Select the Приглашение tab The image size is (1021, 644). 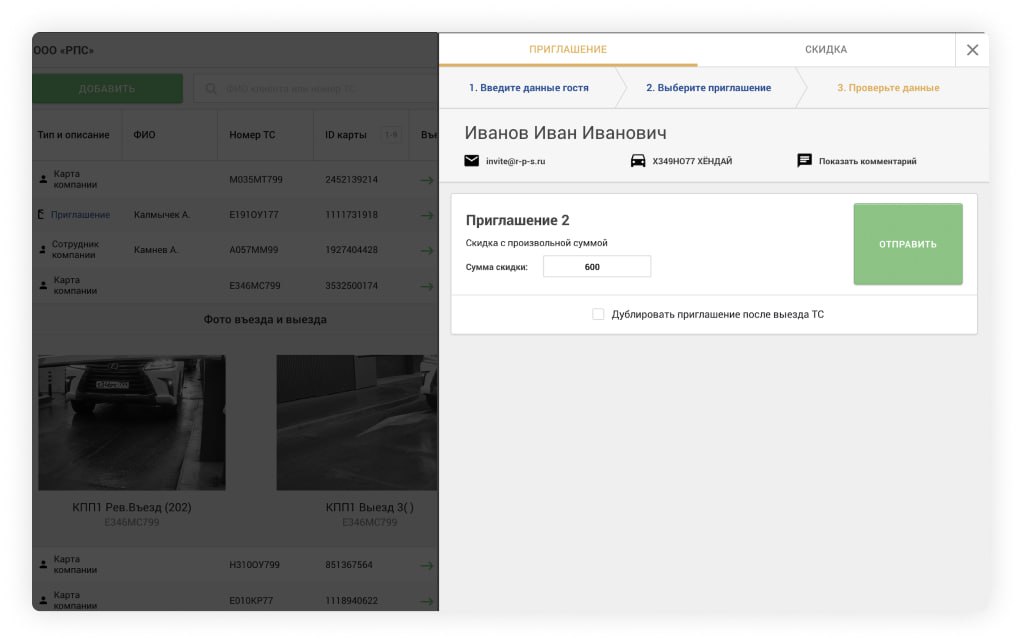pos(568,49)
